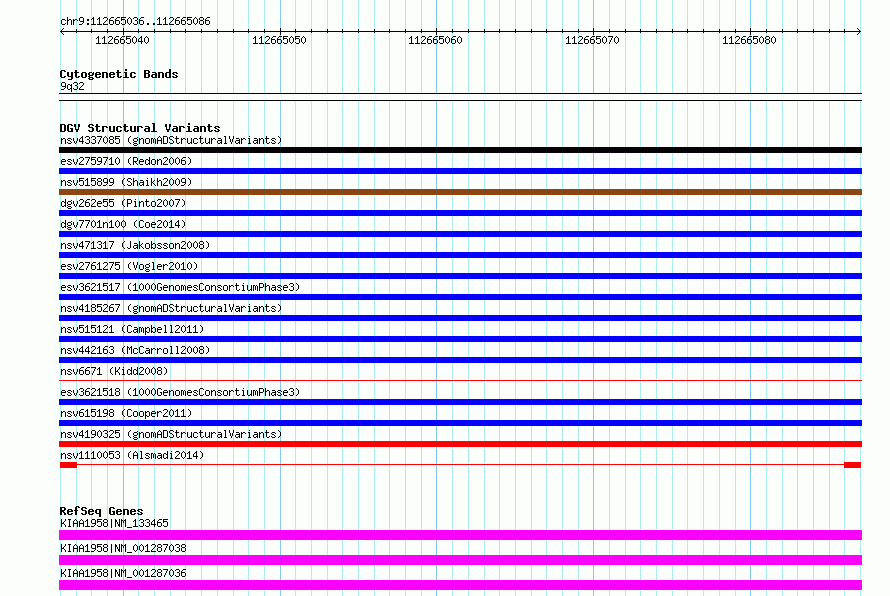Open nsv515121 (Campbell2011) label
The image size is (890, 596).
[x=132, y=329]
